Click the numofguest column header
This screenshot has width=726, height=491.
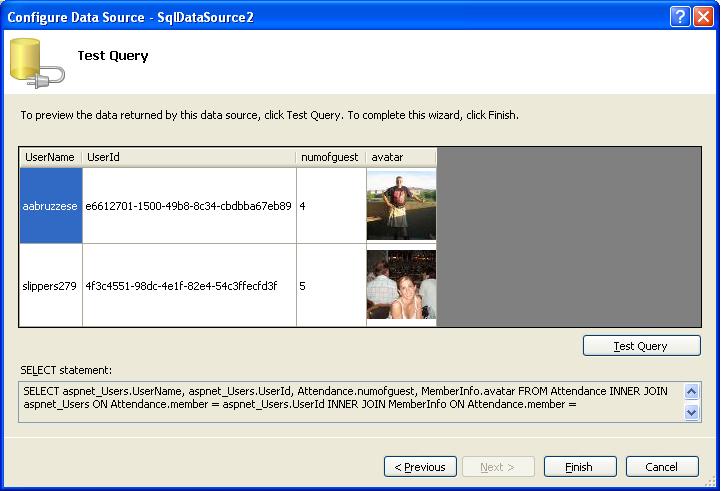coord(331,157)
